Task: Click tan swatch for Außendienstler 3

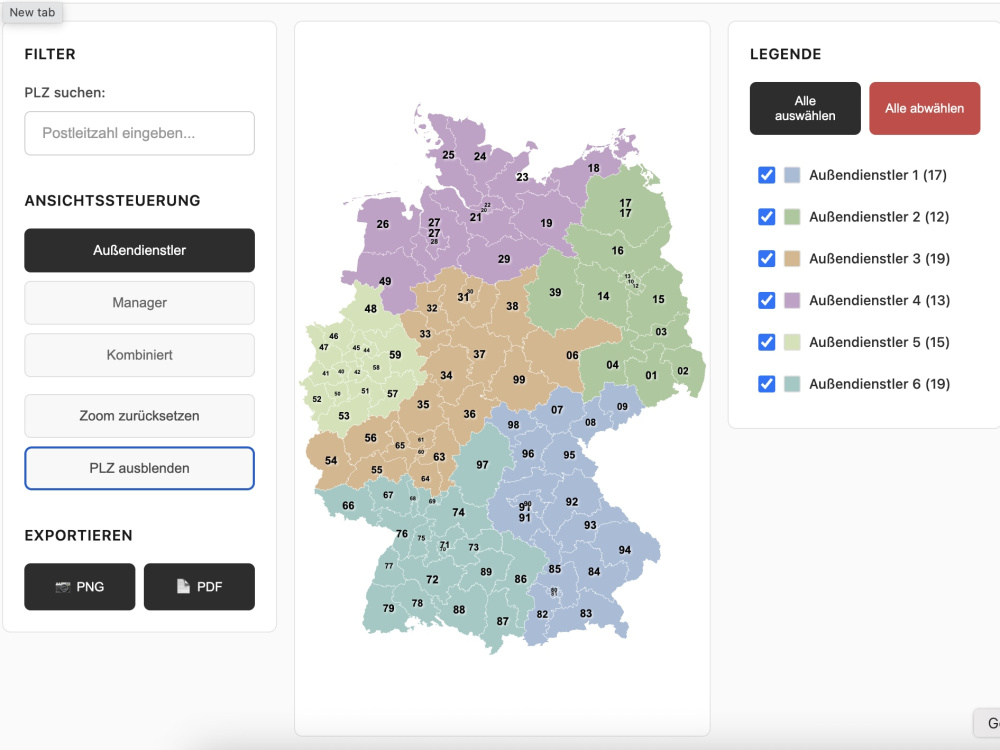Action: (792, 258)
